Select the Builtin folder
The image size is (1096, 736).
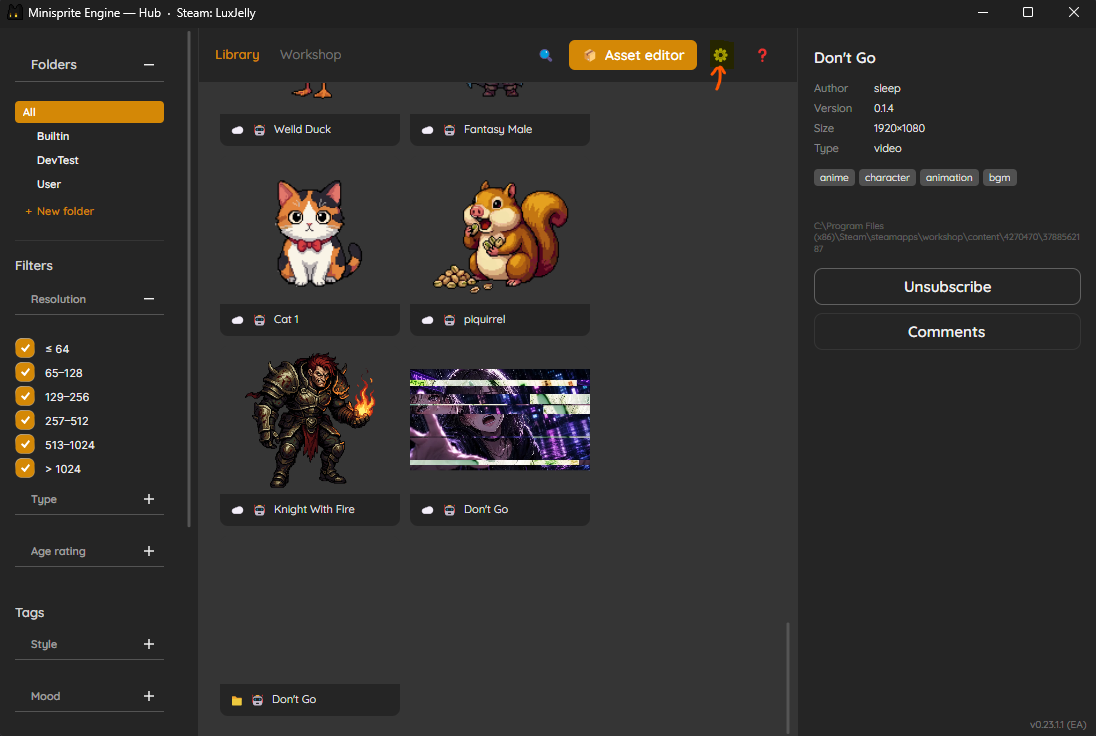click(53, 136)
